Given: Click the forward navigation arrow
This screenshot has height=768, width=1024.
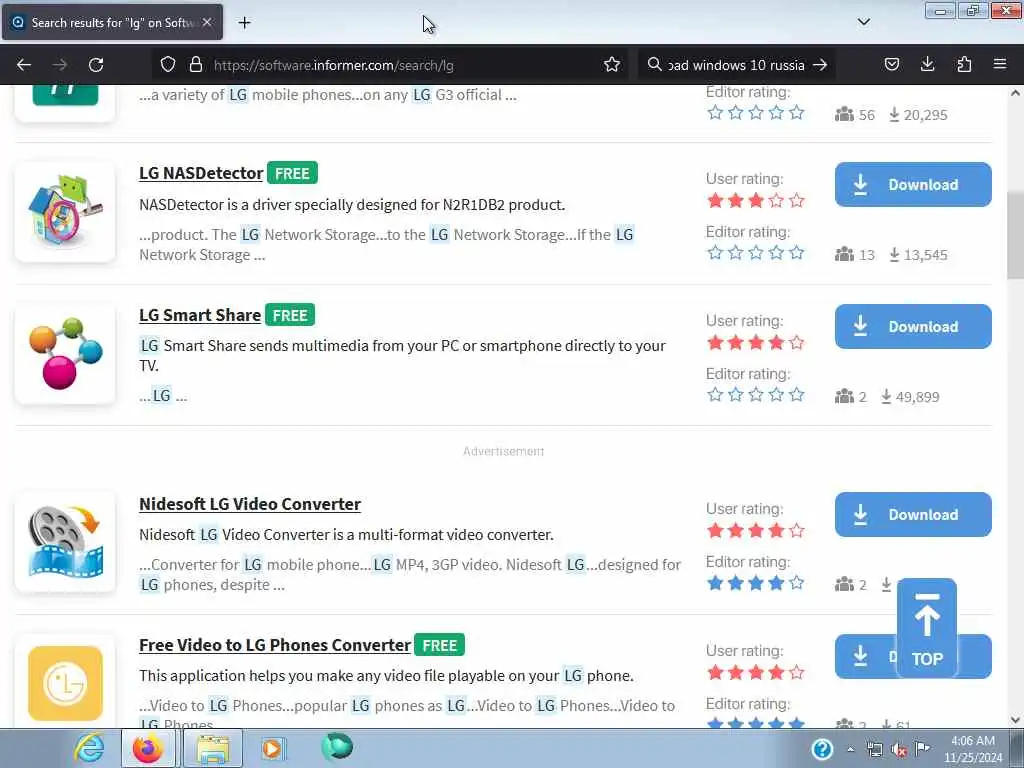Looking at the screenshot, I should [x=59, y=65].
